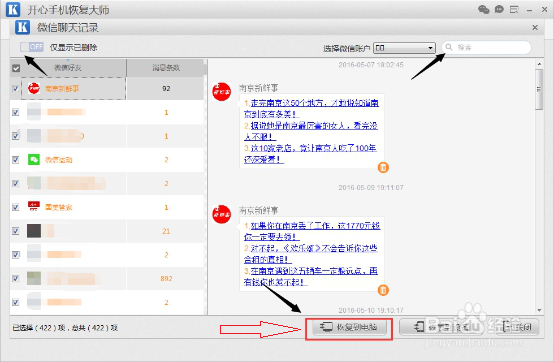Image resolution: width=554 pixels, height=362 pixels.
Task: Open the chat bubble icon in the title bar
Action: [499, 10]
